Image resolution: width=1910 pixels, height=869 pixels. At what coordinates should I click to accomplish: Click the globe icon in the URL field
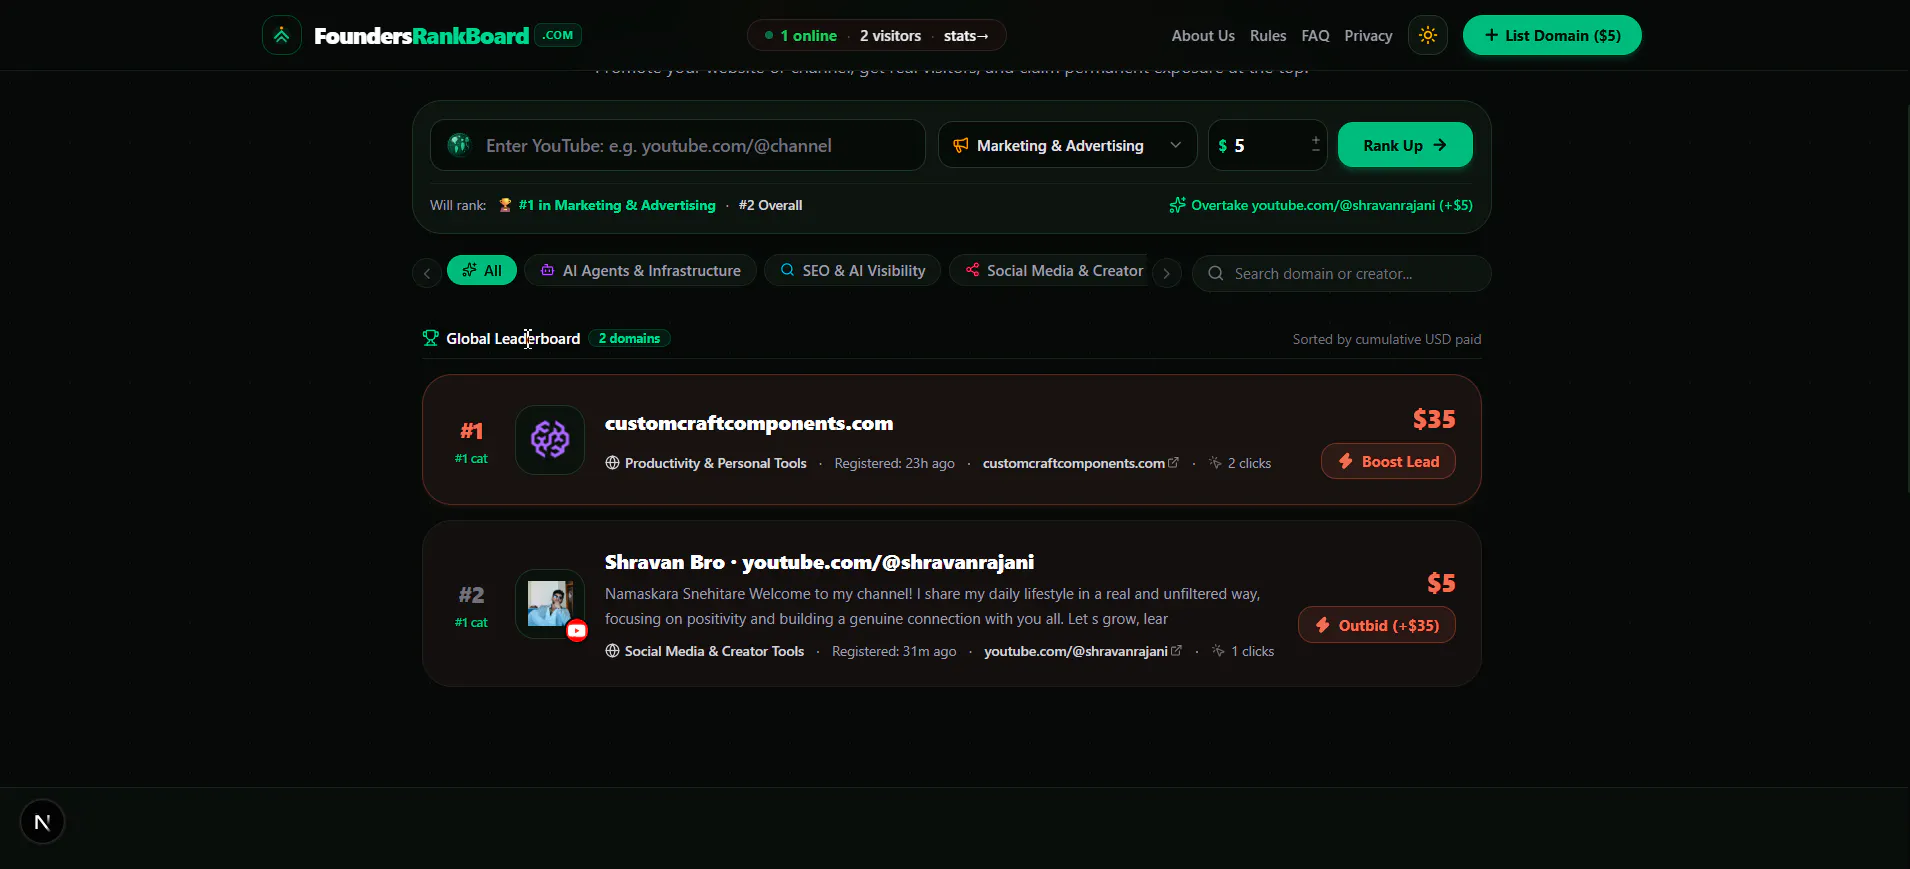click(x=459, y=145)
